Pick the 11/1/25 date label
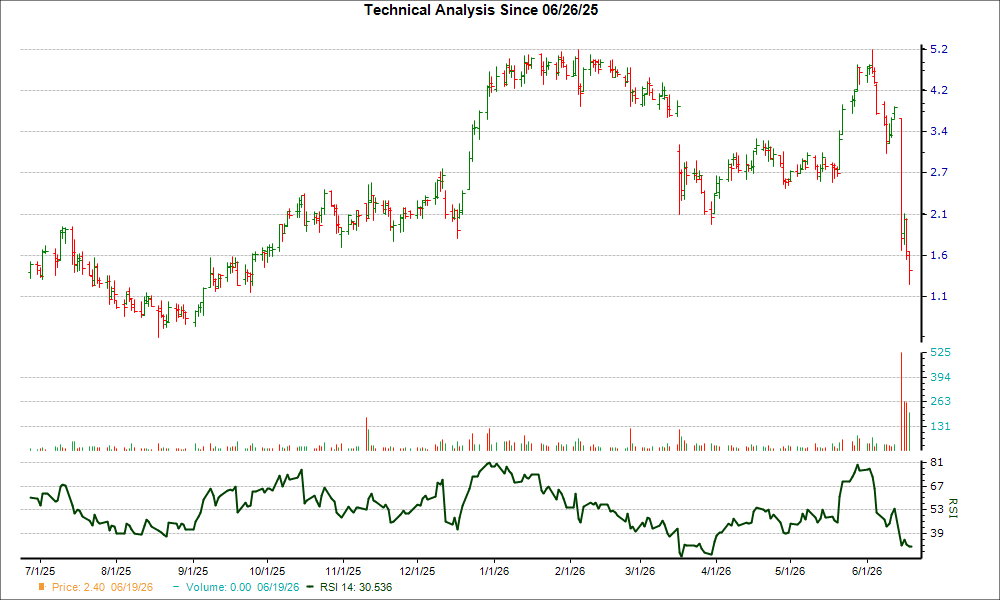Image resolution: width=1000 pixels, height=600 pixels. tap(343, 571)
